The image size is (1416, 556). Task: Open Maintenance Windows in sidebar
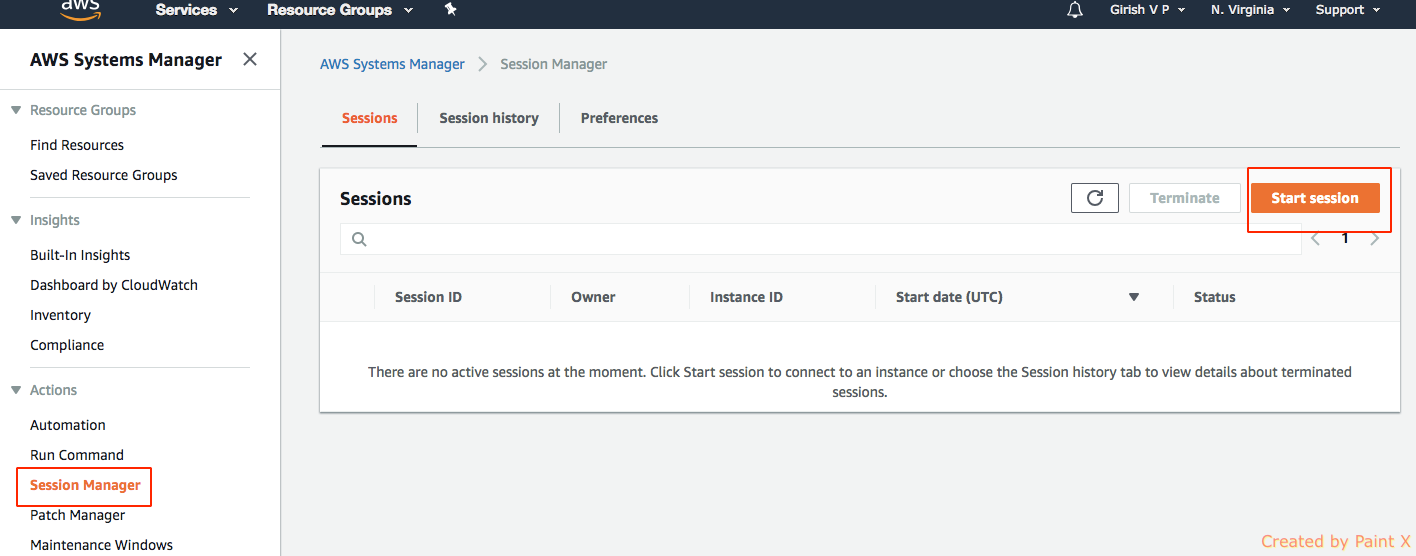click(102, 545)
